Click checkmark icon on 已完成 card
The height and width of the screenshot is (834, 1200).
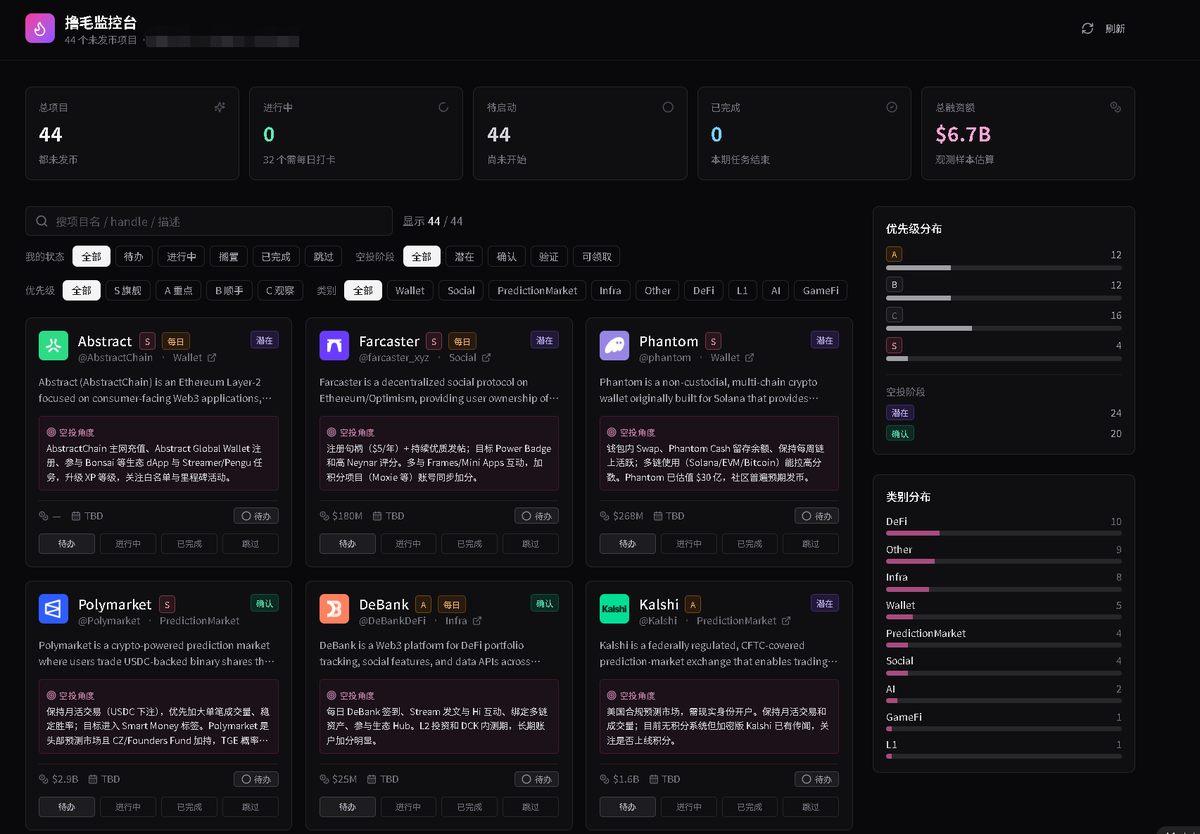tap(892, 107)
